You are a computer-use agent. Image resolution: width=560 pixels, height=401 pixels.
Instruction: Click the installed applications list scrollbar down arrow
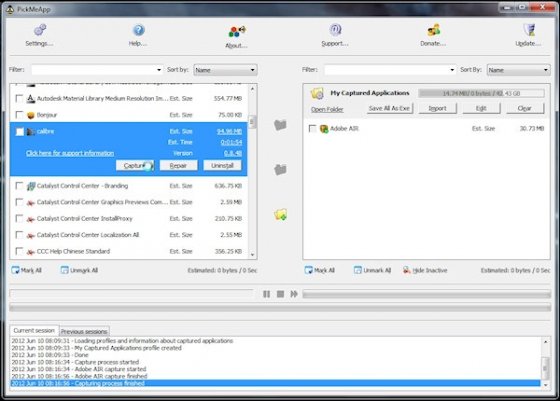(252, 255)
